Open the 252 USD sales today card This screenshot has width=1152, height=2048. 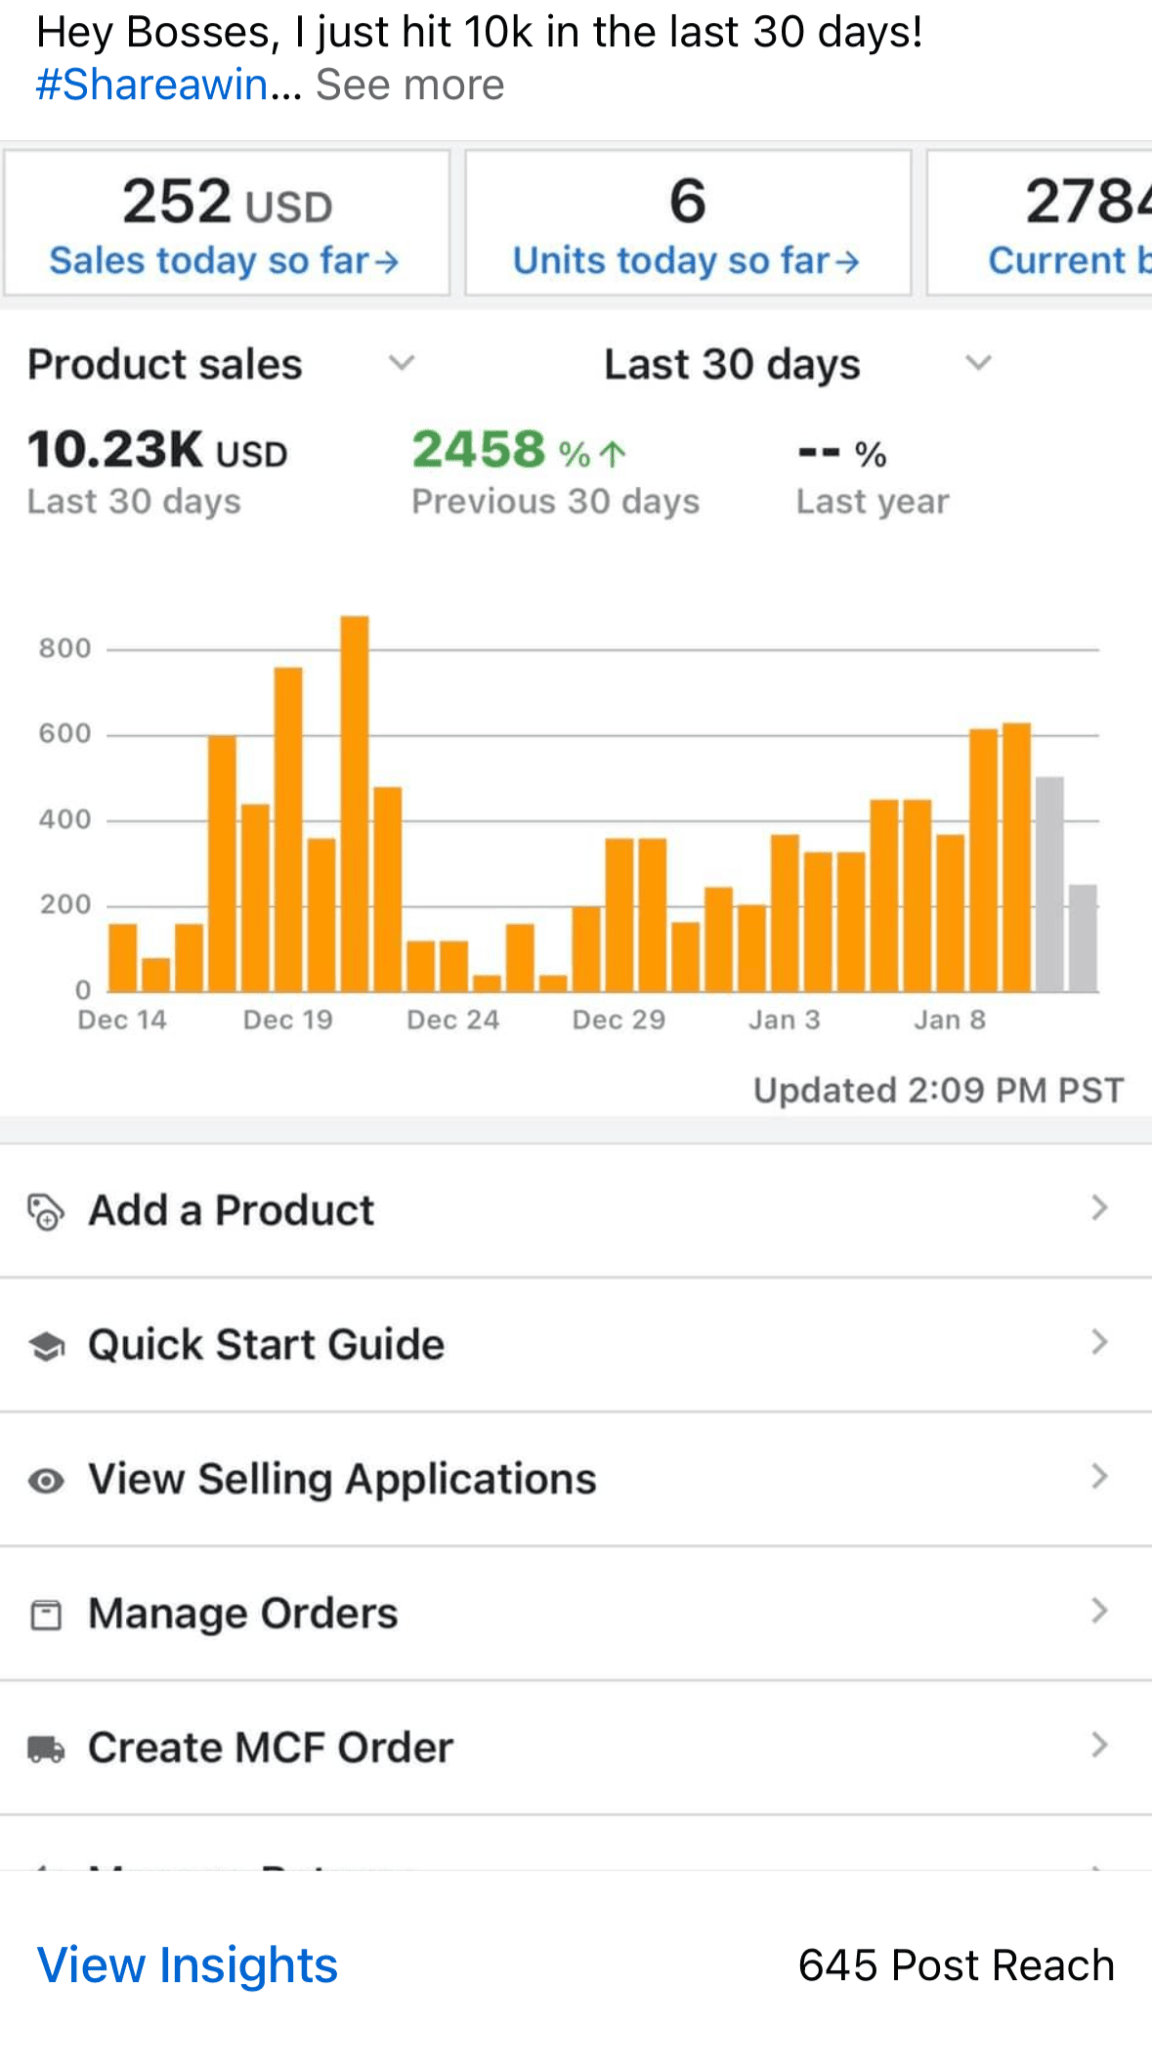[x=227, y=223]
